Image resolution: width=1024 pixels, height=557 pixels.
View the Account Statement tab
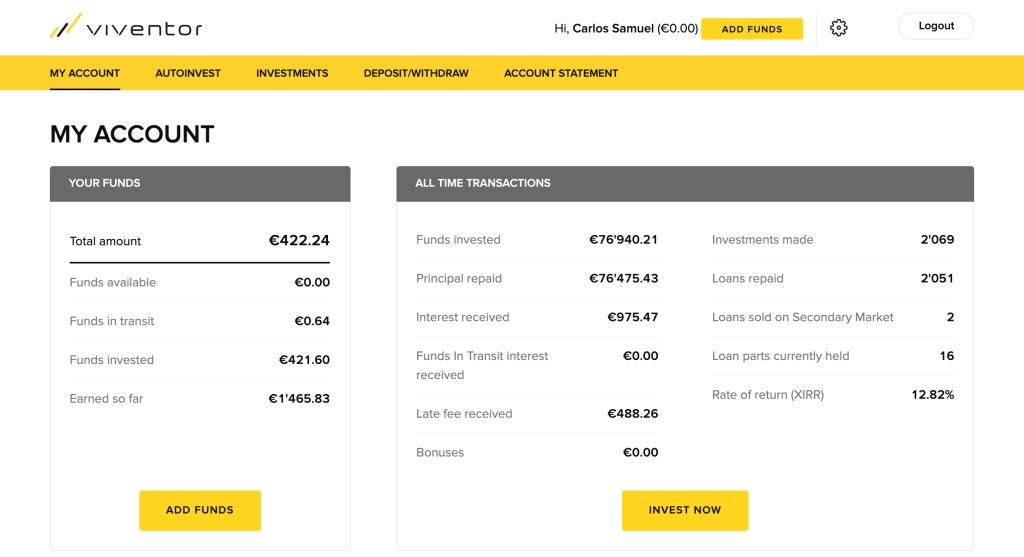pyautogui.click(x=561, y=73)
